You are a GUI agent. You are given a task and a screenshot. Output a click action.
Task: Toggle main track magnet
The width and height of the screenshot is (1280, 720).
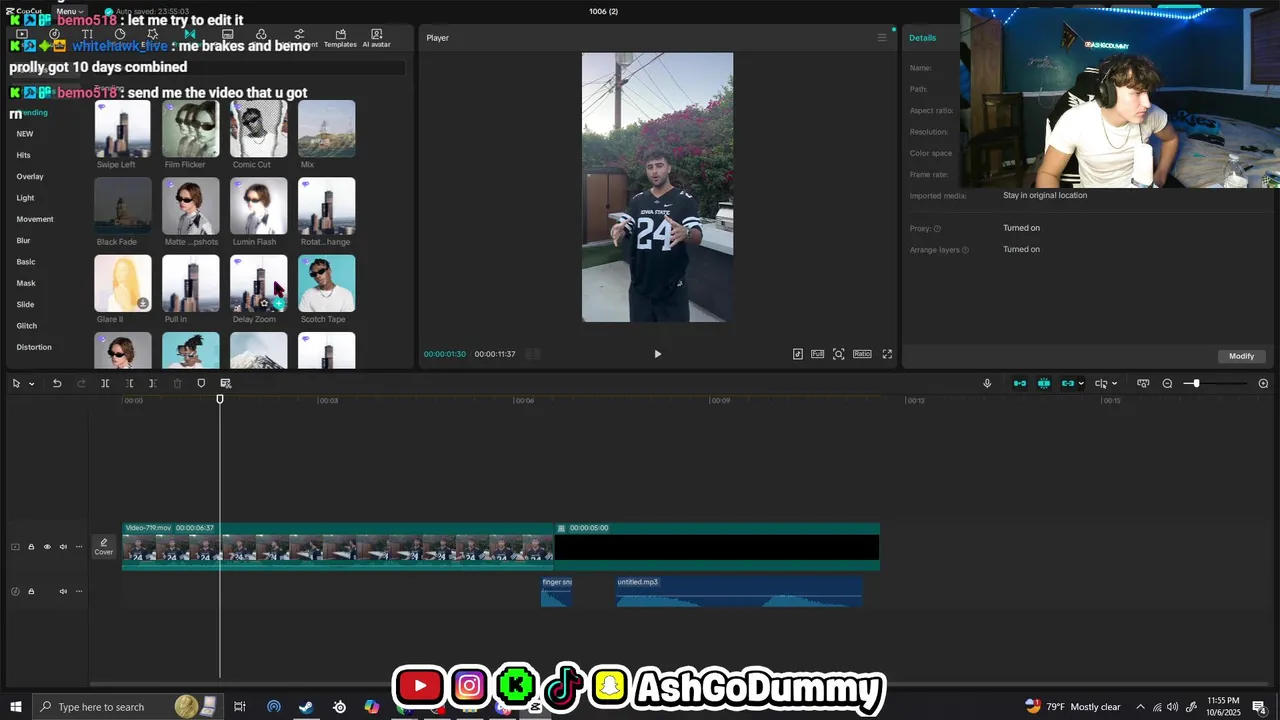[1020, 384]
